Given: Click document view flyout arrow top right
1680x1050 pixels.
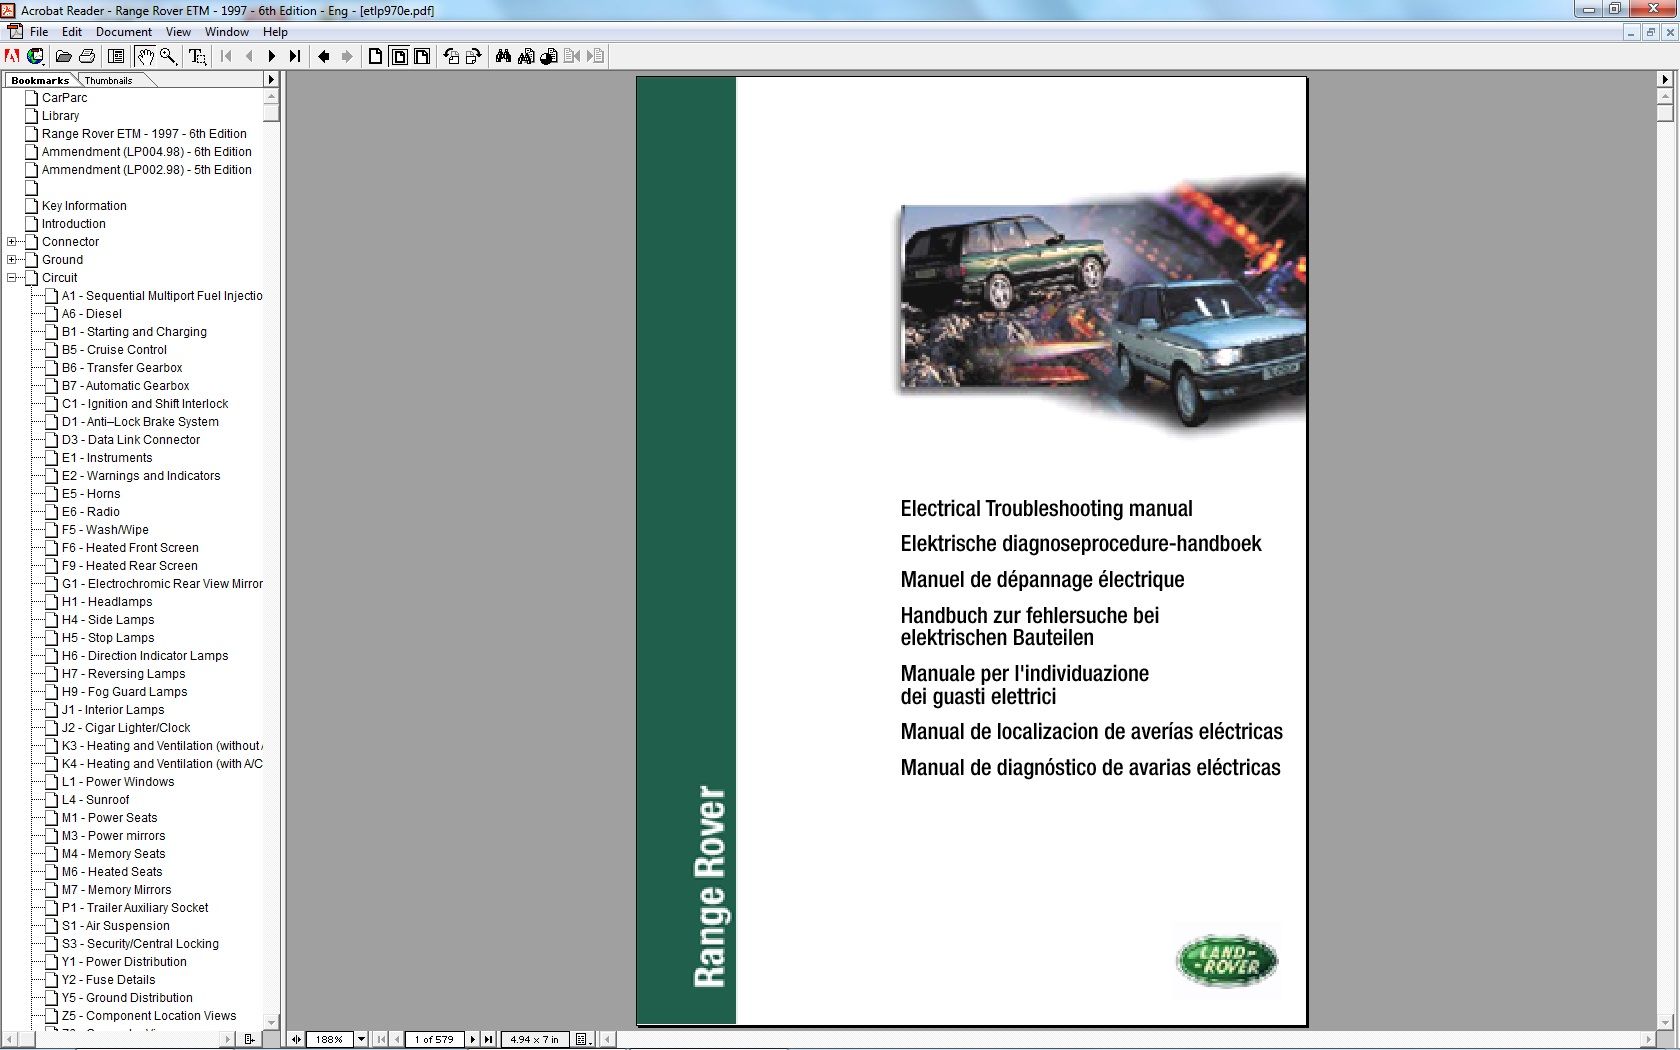Looking at the screenshot, I should coord(1665,79).
